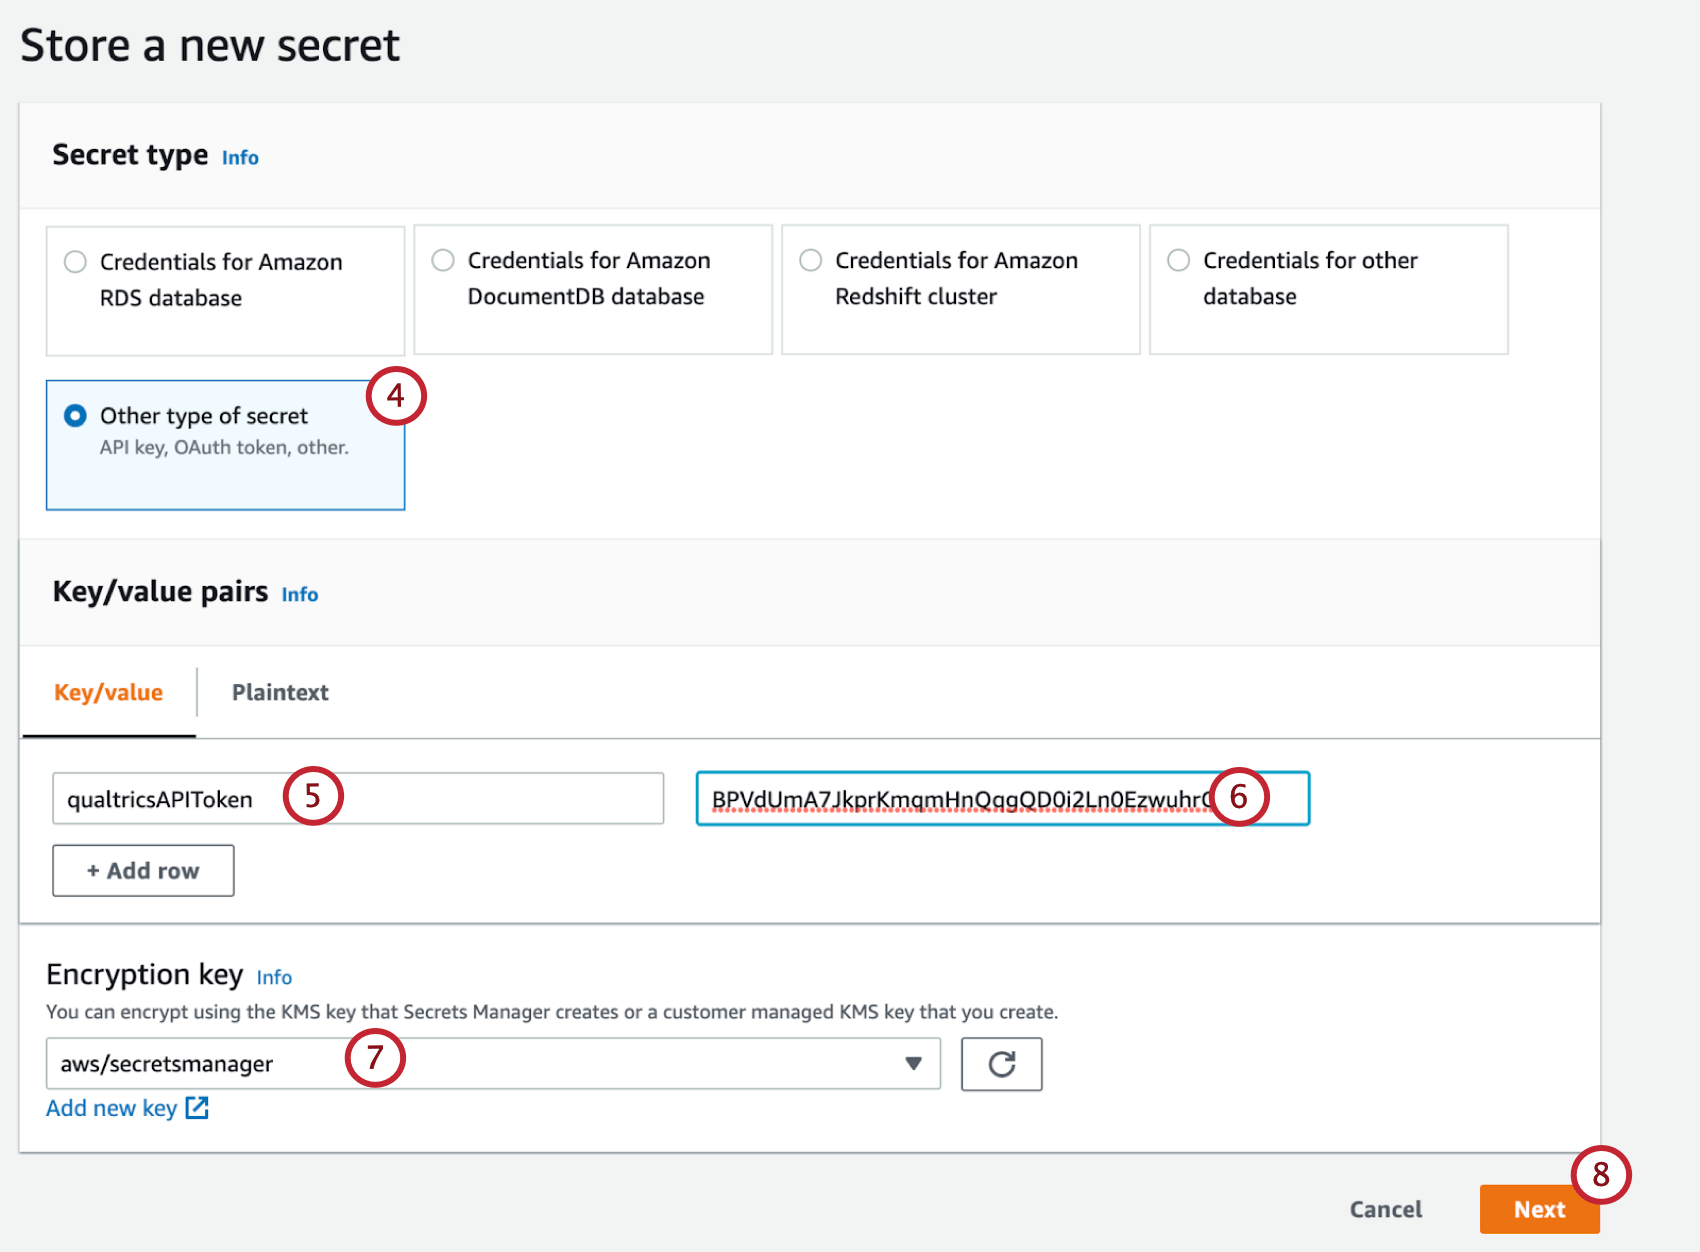Switch to the Plaintext tab

pyautogui.click(x=280, y=692)
